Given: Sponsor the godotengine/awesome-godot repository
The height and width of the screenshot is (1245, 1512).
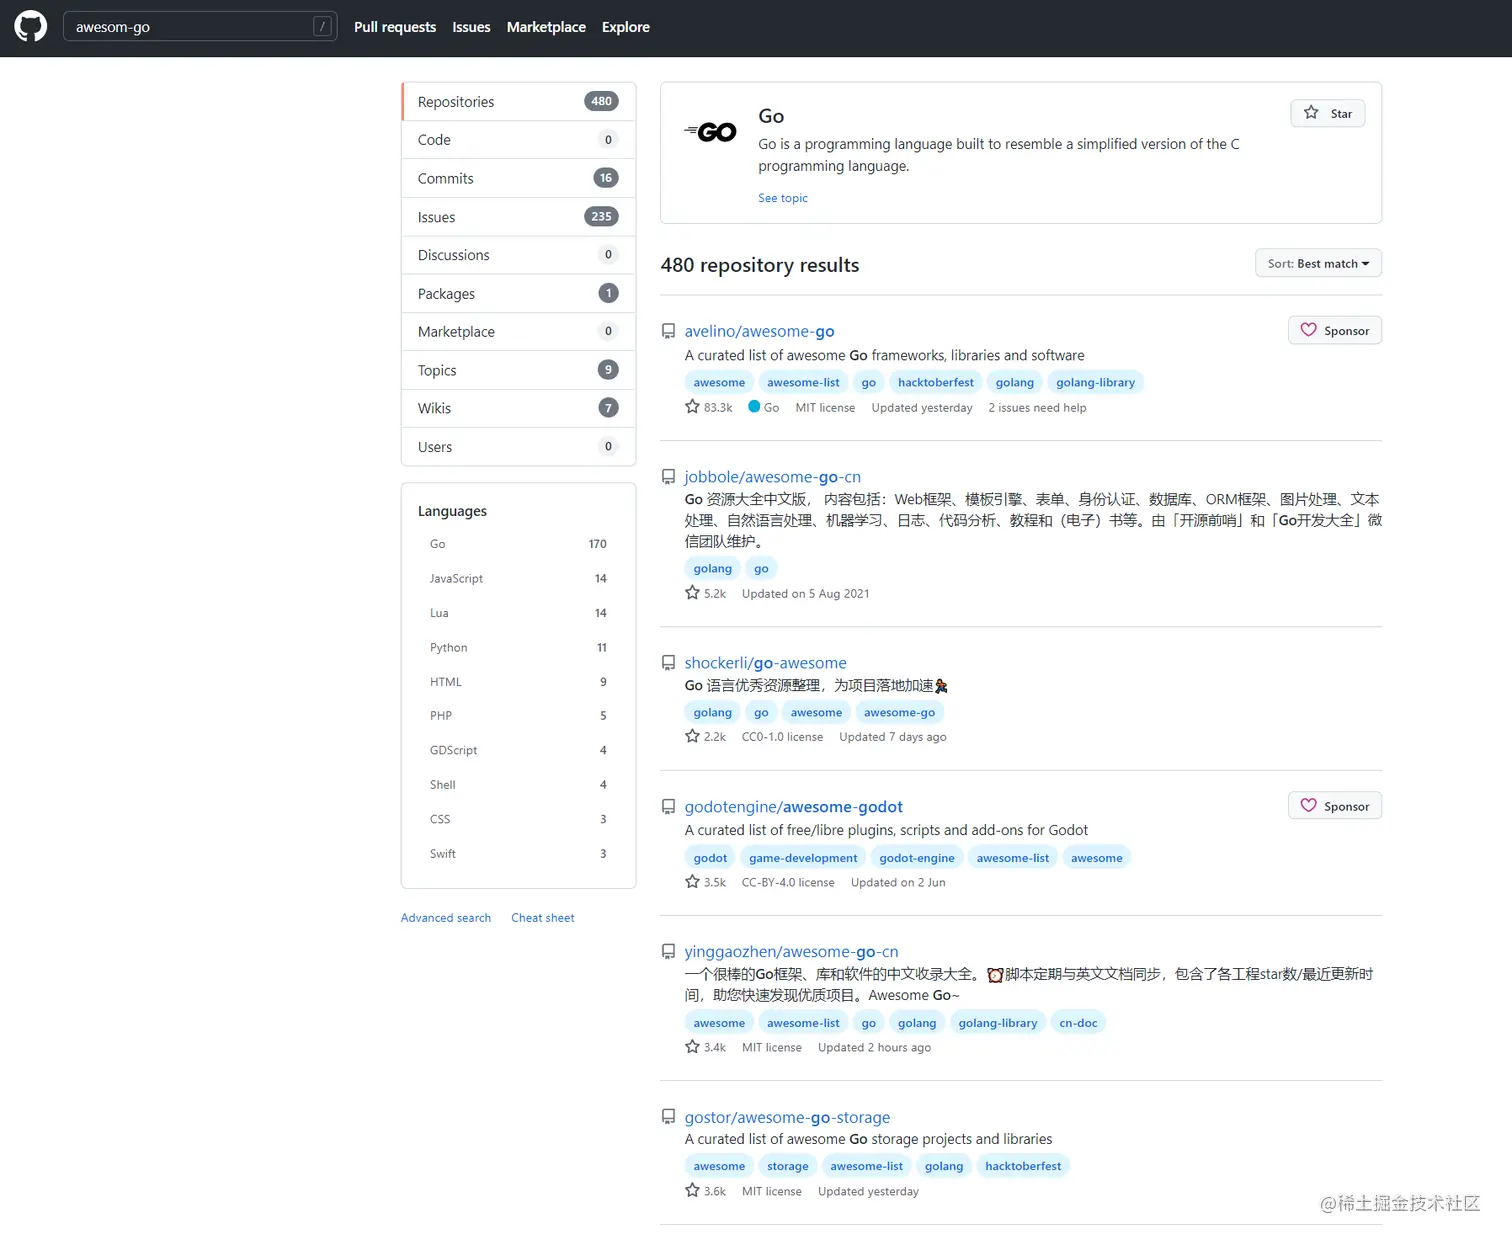Looking at the screenshot, I should [x=1335, y=806].
